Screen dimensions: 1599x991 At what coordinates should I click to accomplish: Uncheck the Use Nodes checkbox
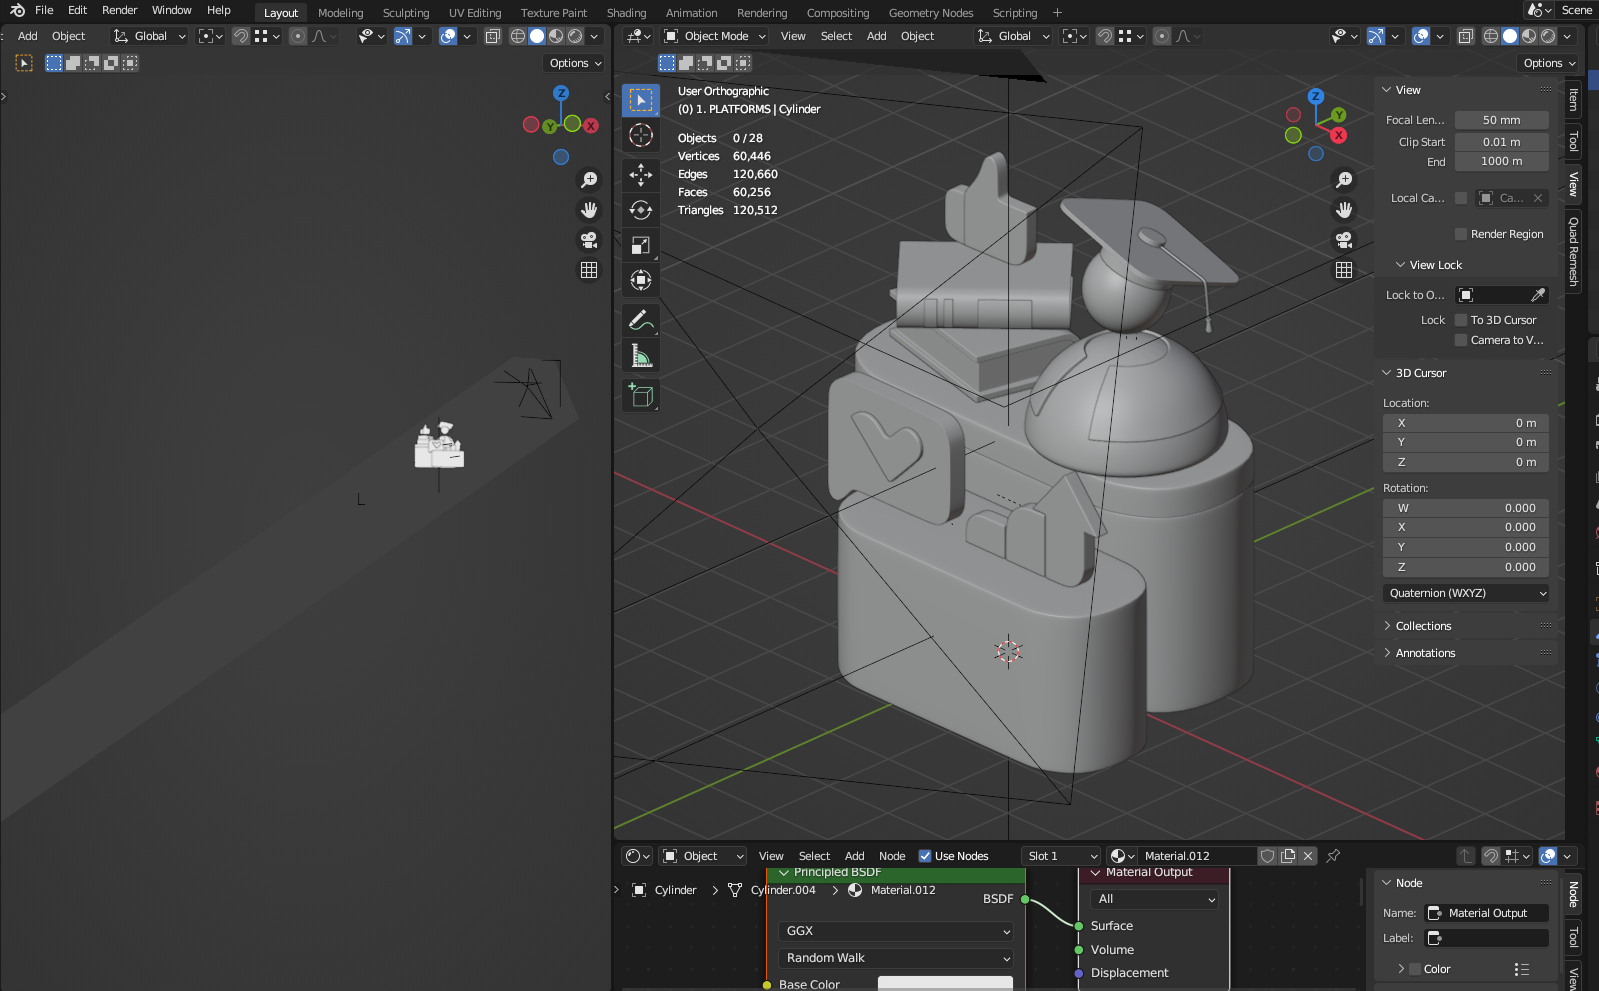(x=925, y=856)
